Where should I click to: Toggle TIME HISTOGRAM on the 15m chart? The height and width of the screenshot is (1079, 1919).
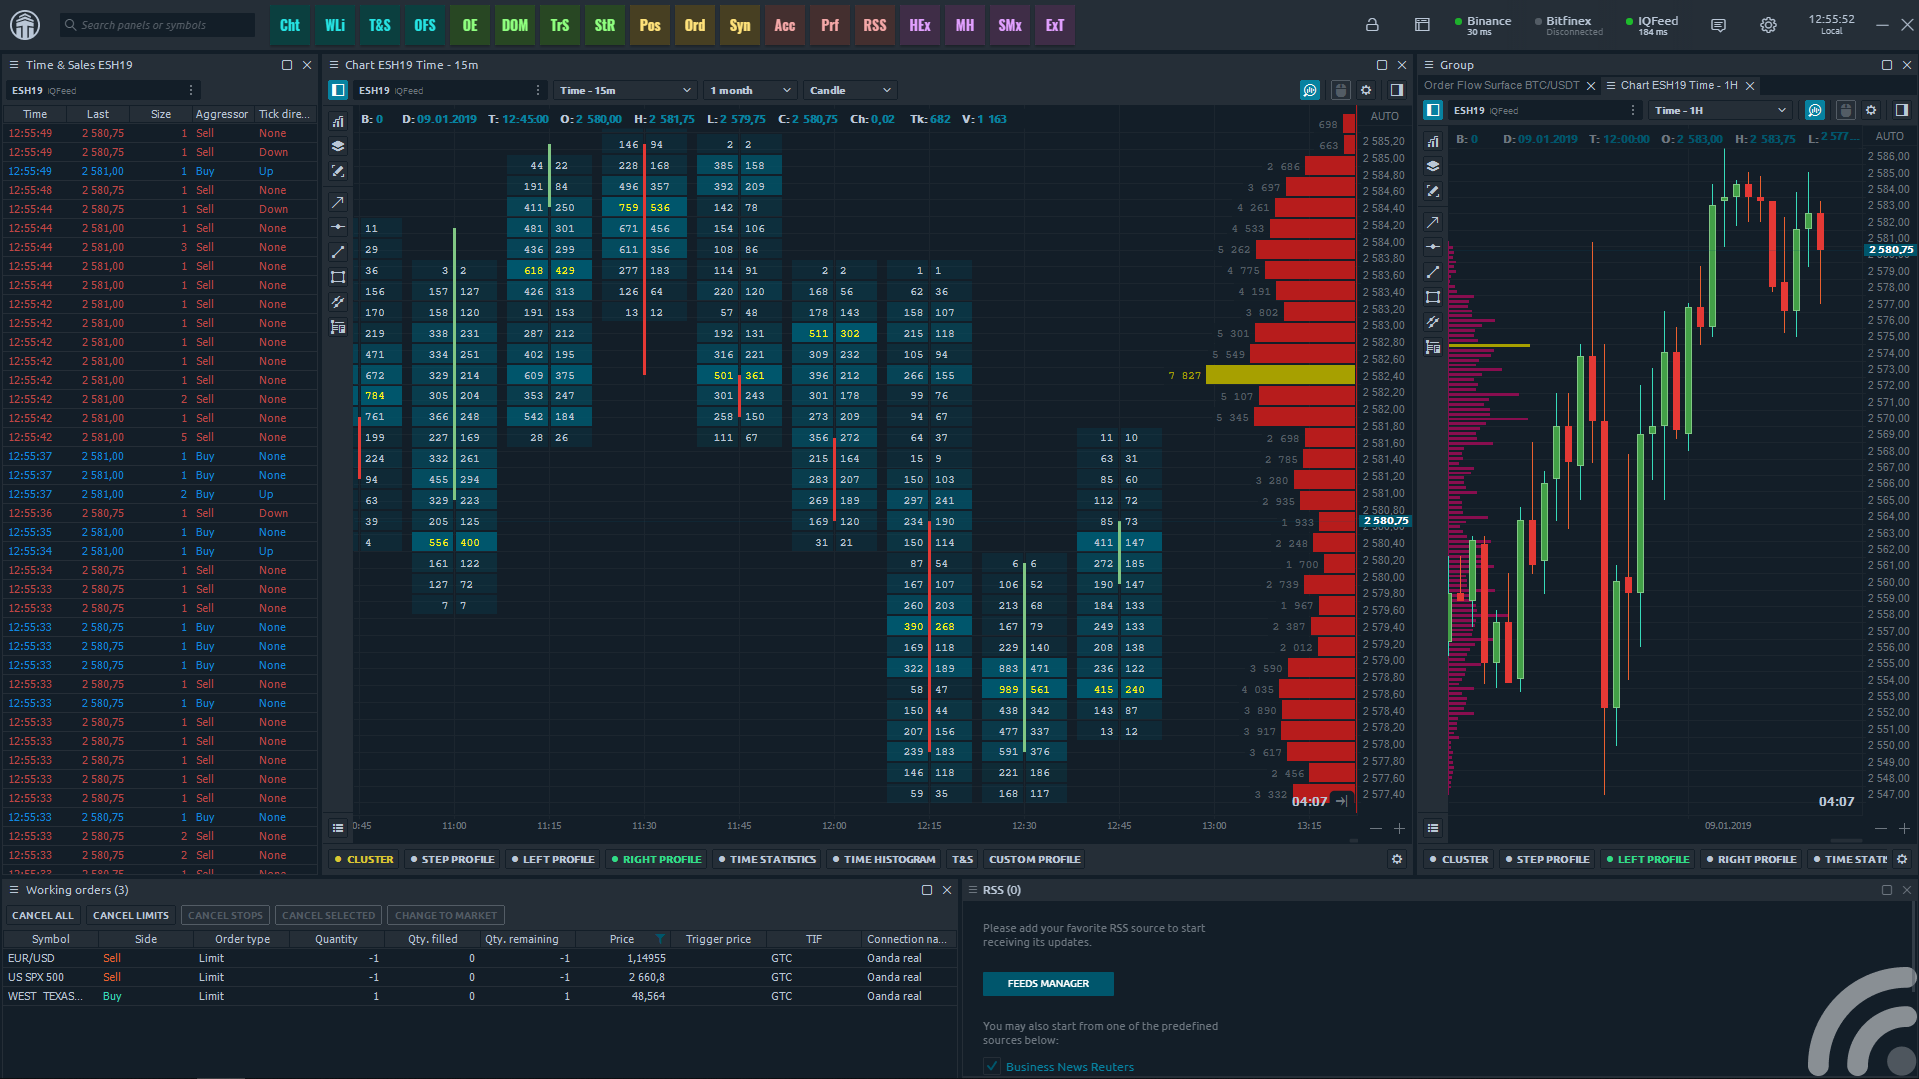[884, 859]
